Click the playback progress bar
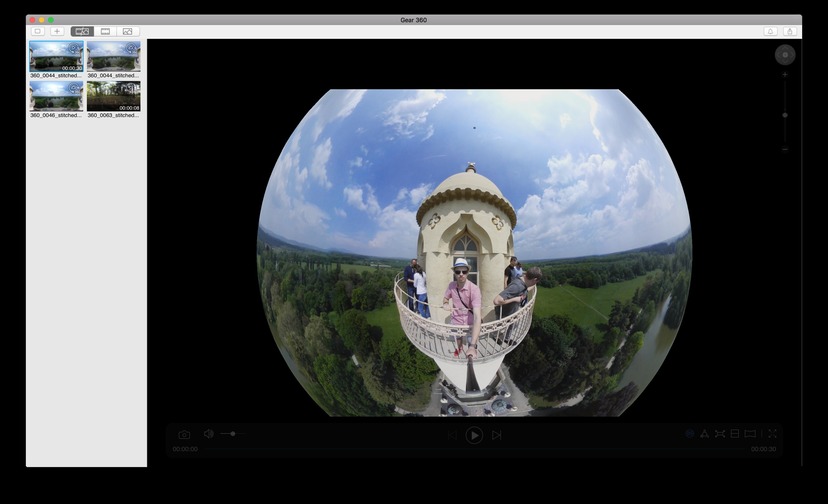 [474, 449]
